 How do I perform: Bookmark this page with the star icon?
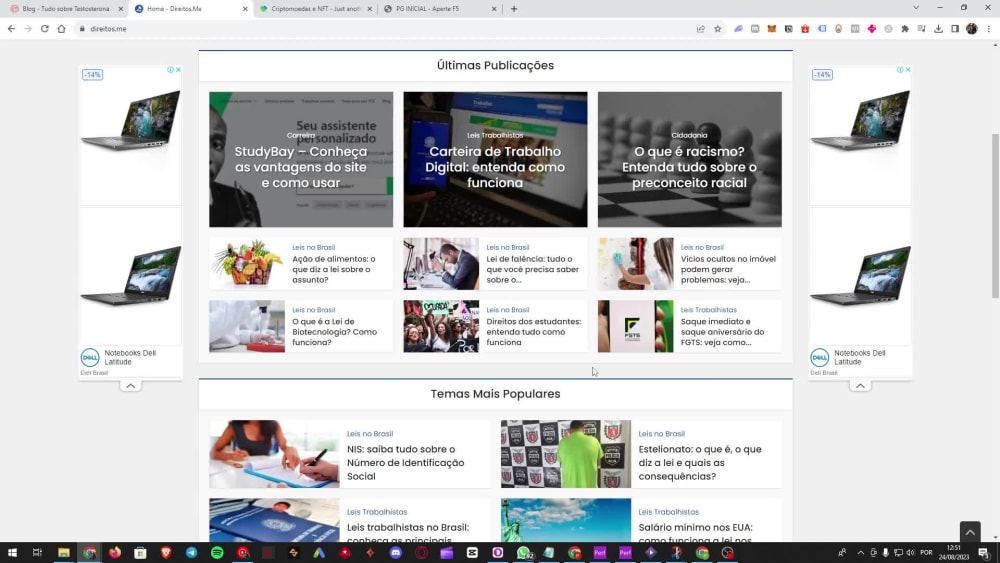[x=717, y=29]
